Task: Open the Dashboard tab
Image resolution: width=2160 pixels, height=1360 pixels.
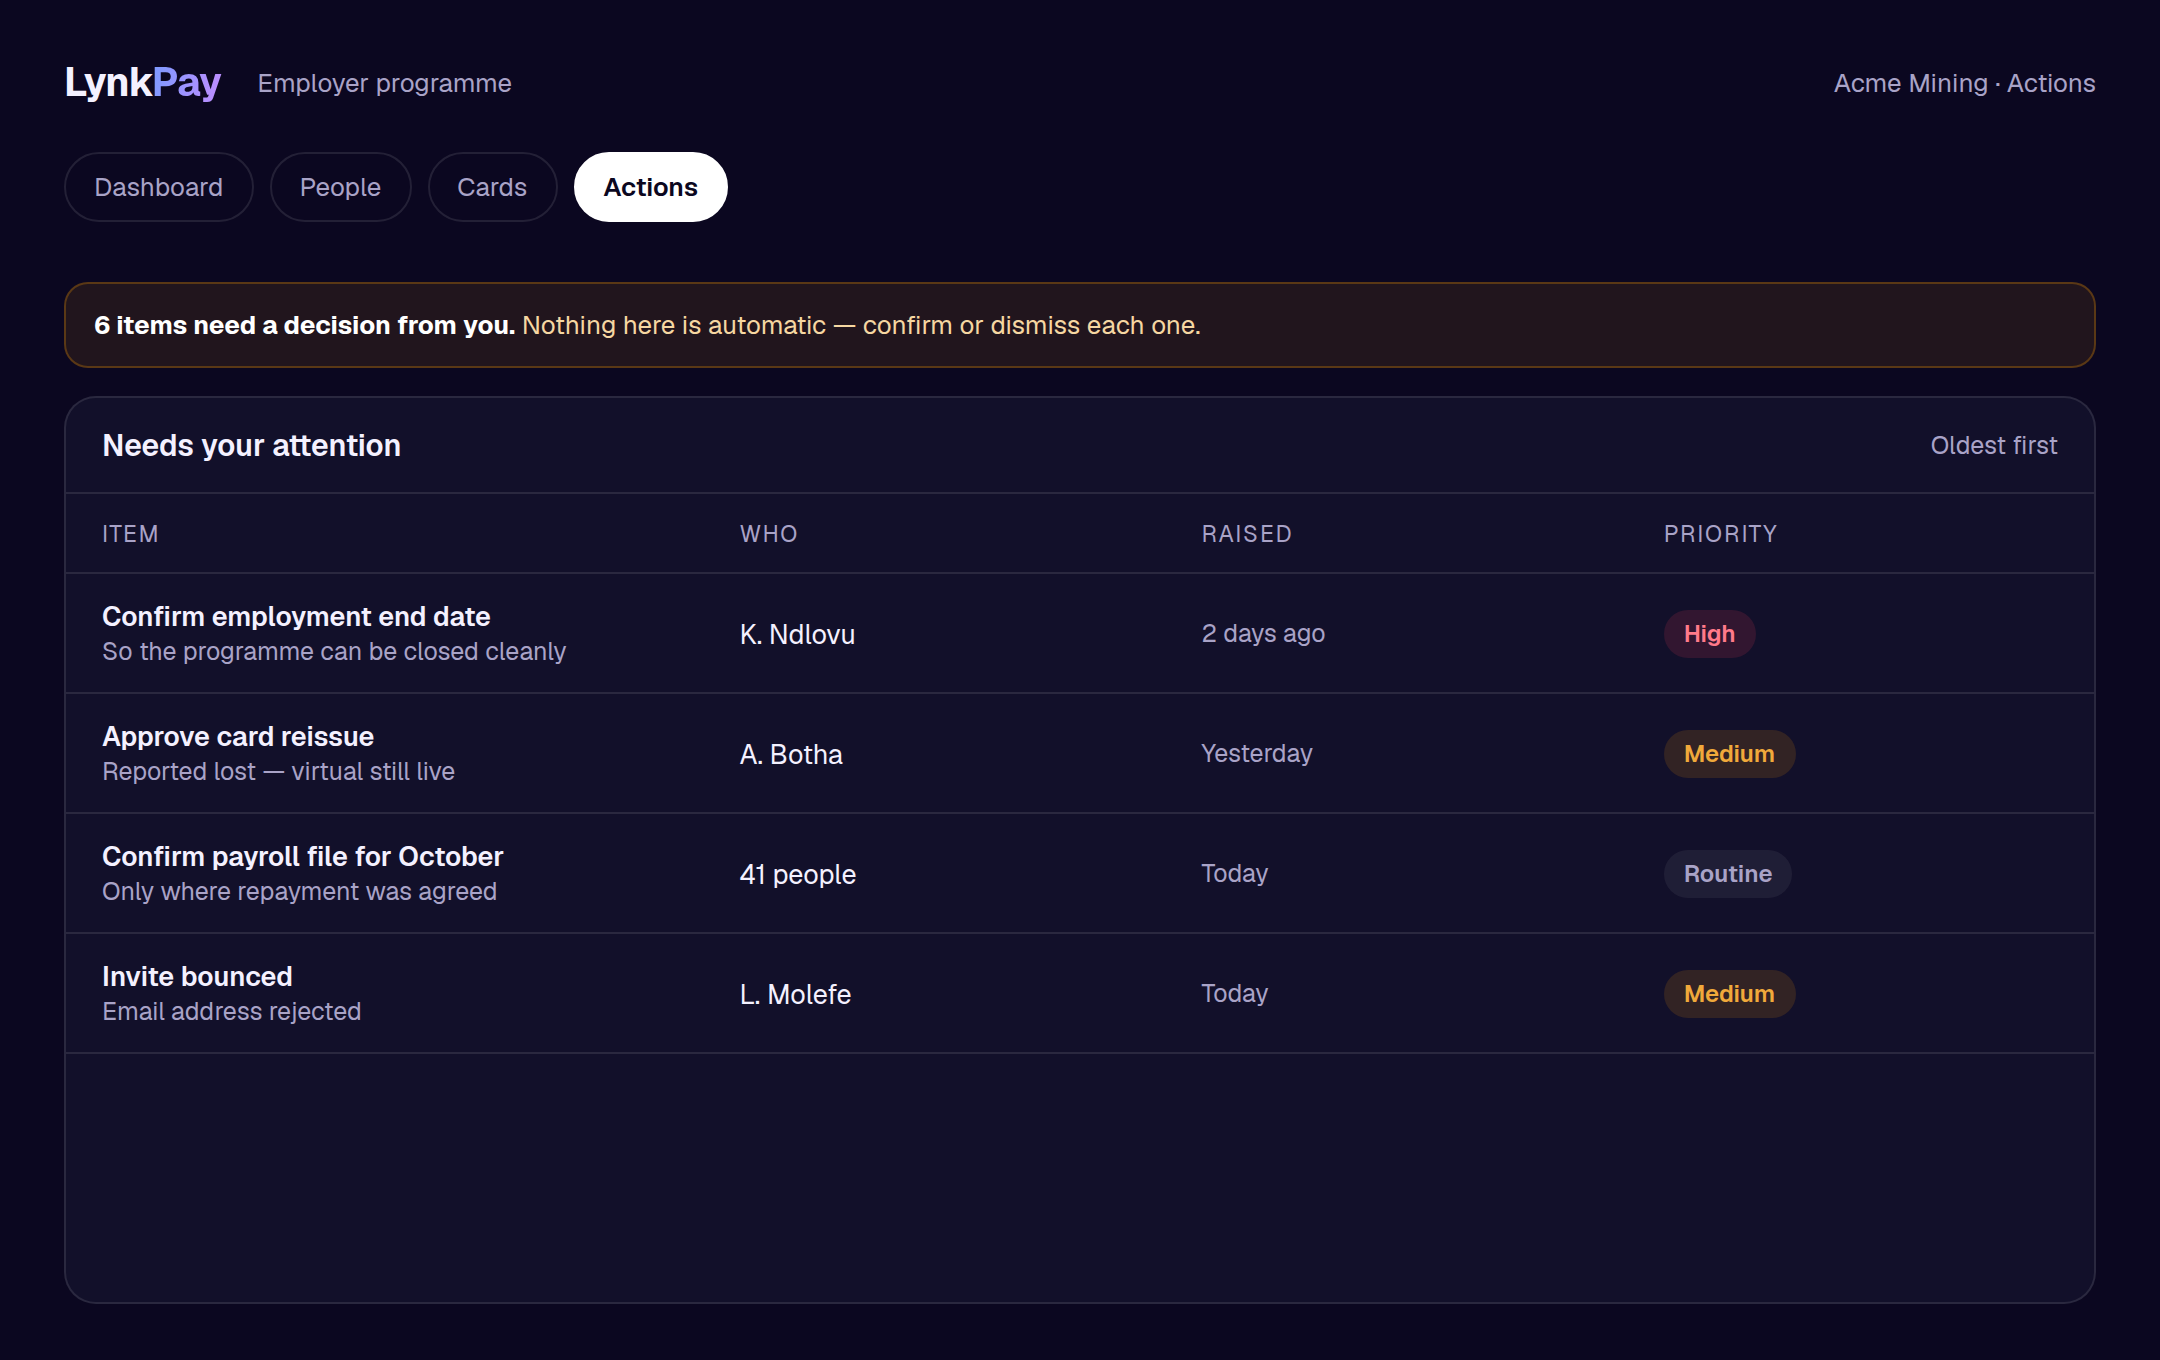Action: [x=158, y=187]
